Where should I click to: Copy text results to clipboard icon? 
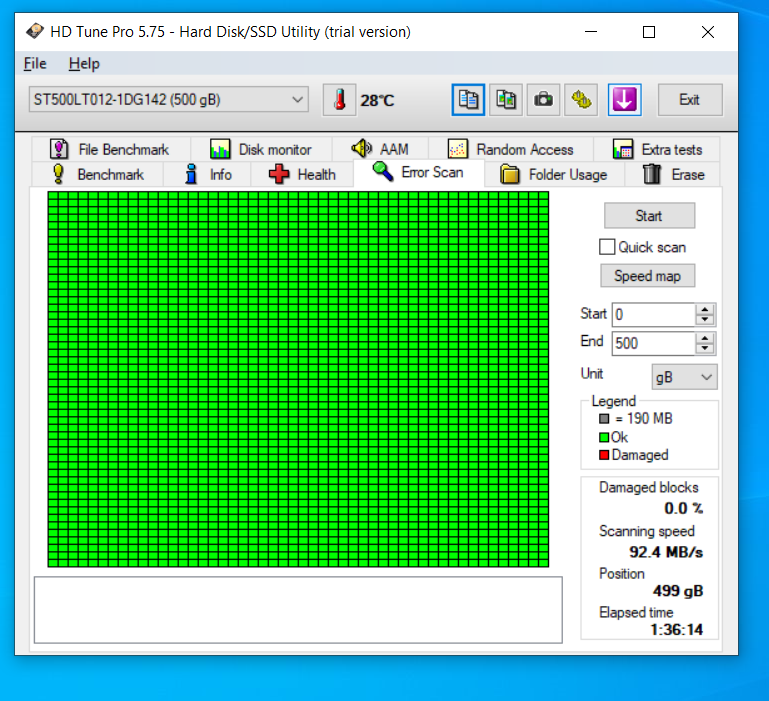(x=468, y=100)
